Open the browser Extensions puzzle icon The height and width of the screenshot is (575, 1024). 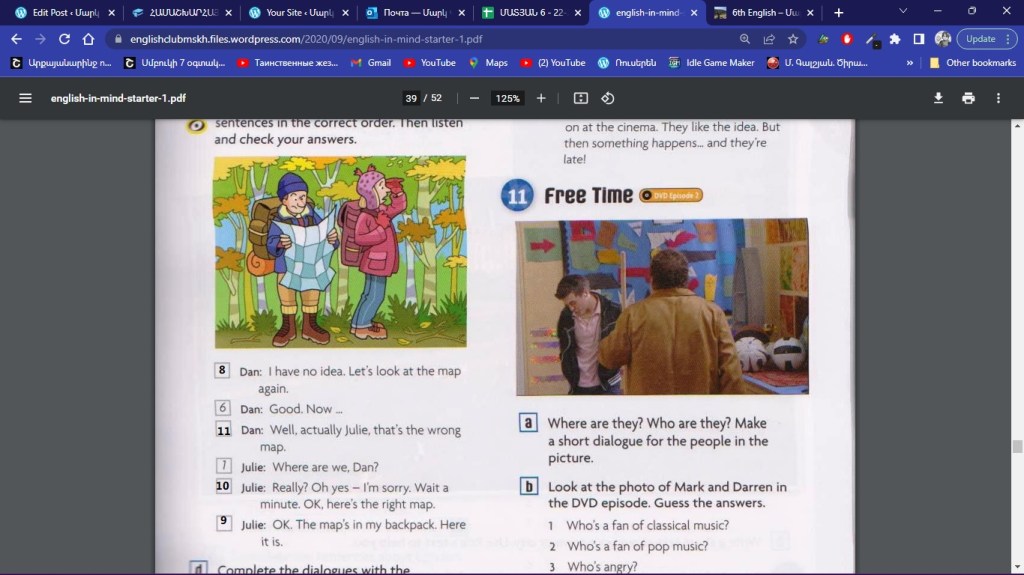(895, 39)
